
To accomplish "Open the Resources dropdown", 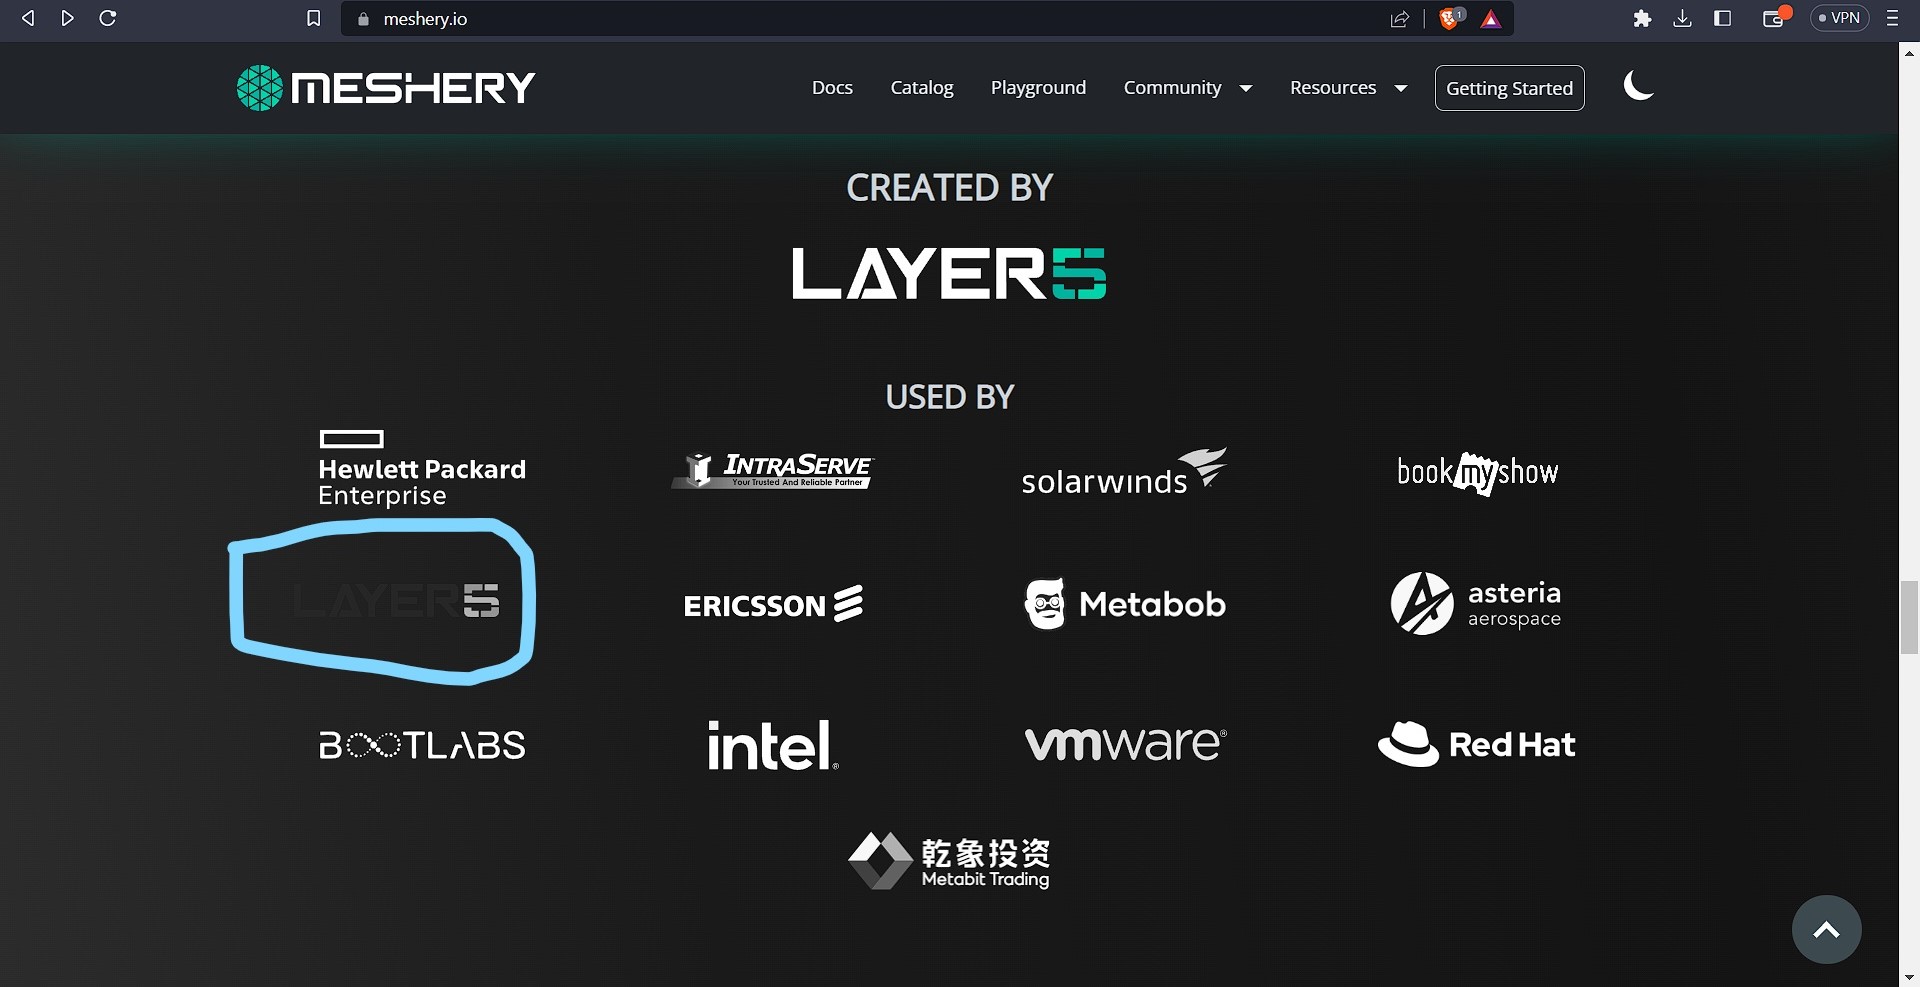I will (1347, 88).
